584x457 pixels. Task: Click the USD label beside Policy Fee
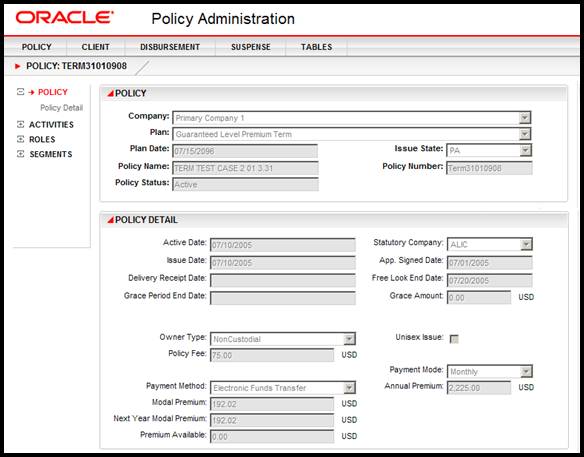[349, 355]
